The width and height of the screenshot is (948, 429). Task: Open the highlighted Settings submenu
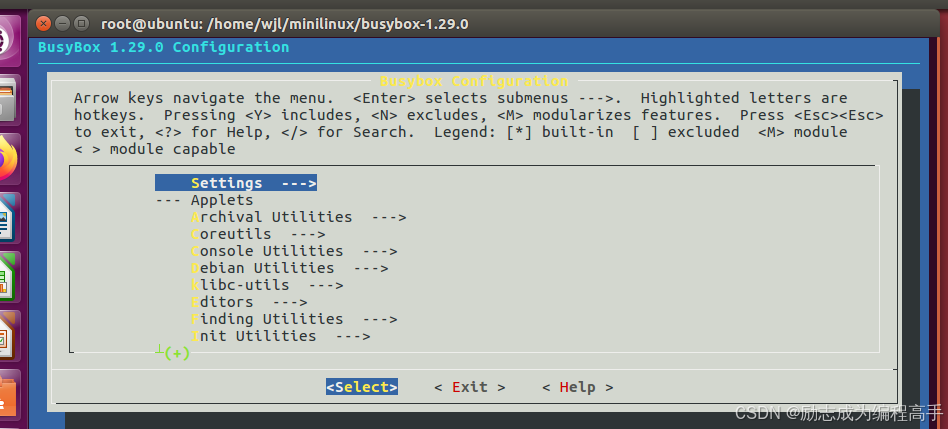tap(236, 183)
